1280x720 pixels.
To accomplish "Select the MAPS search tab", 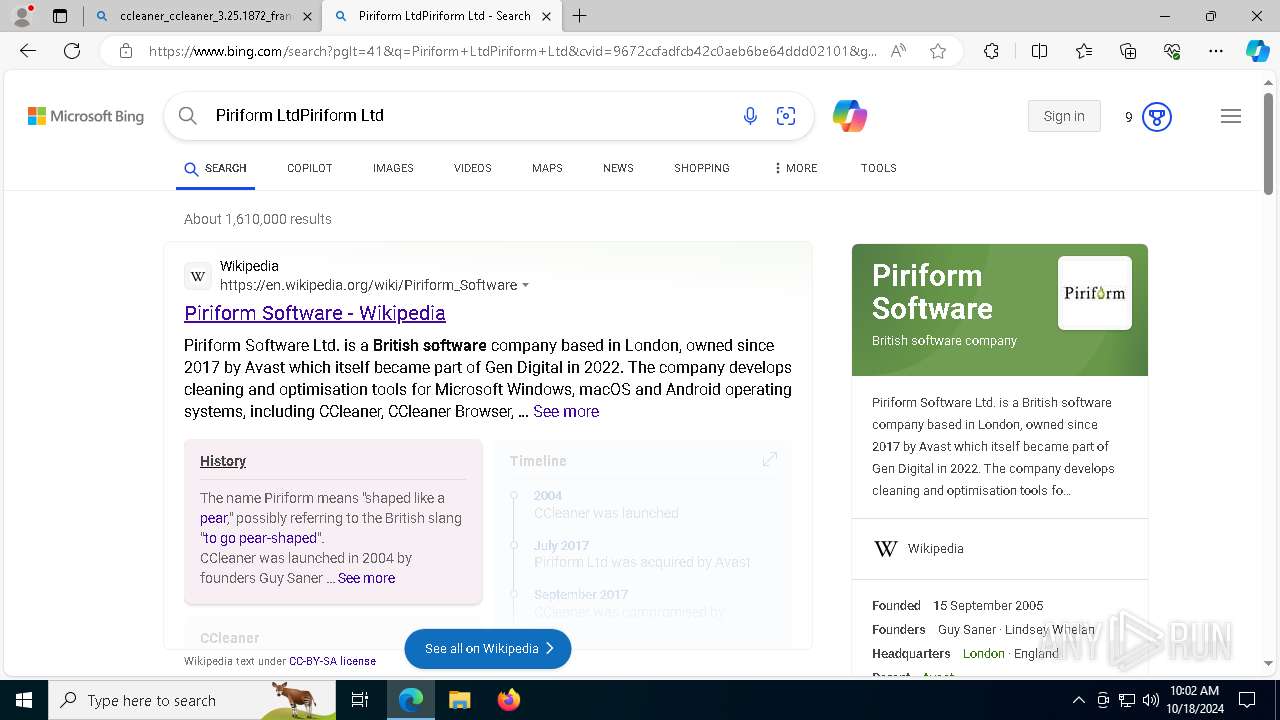I will click(x=547, y=168).
